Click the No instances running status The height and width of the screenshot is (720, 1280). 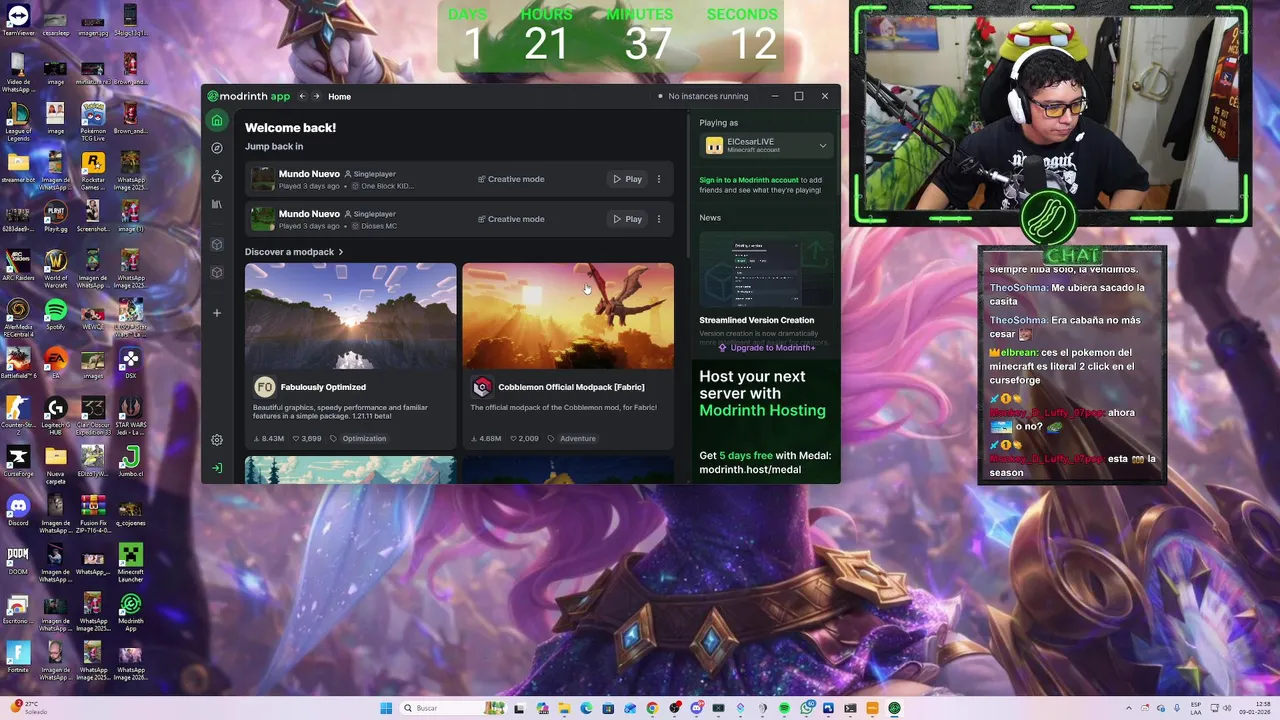coord(703,96)
